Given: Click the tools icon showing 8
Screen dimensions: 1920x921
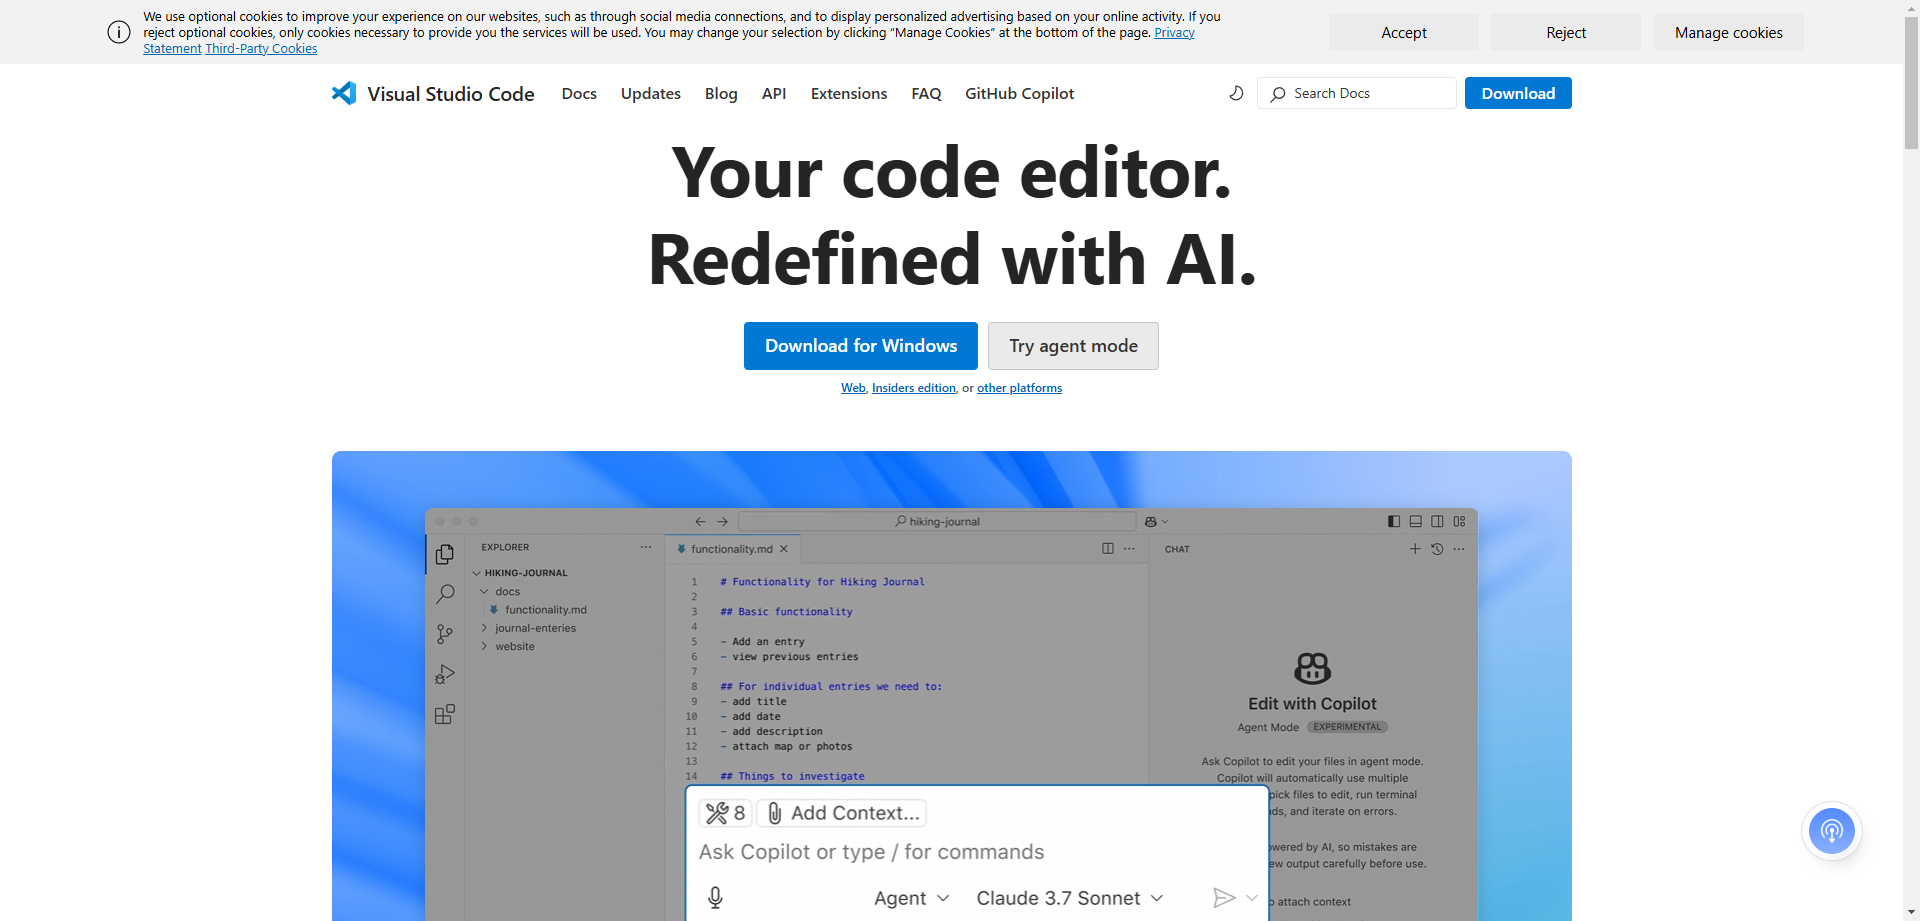Looking at the screenshot, I should tap(725, 813).
